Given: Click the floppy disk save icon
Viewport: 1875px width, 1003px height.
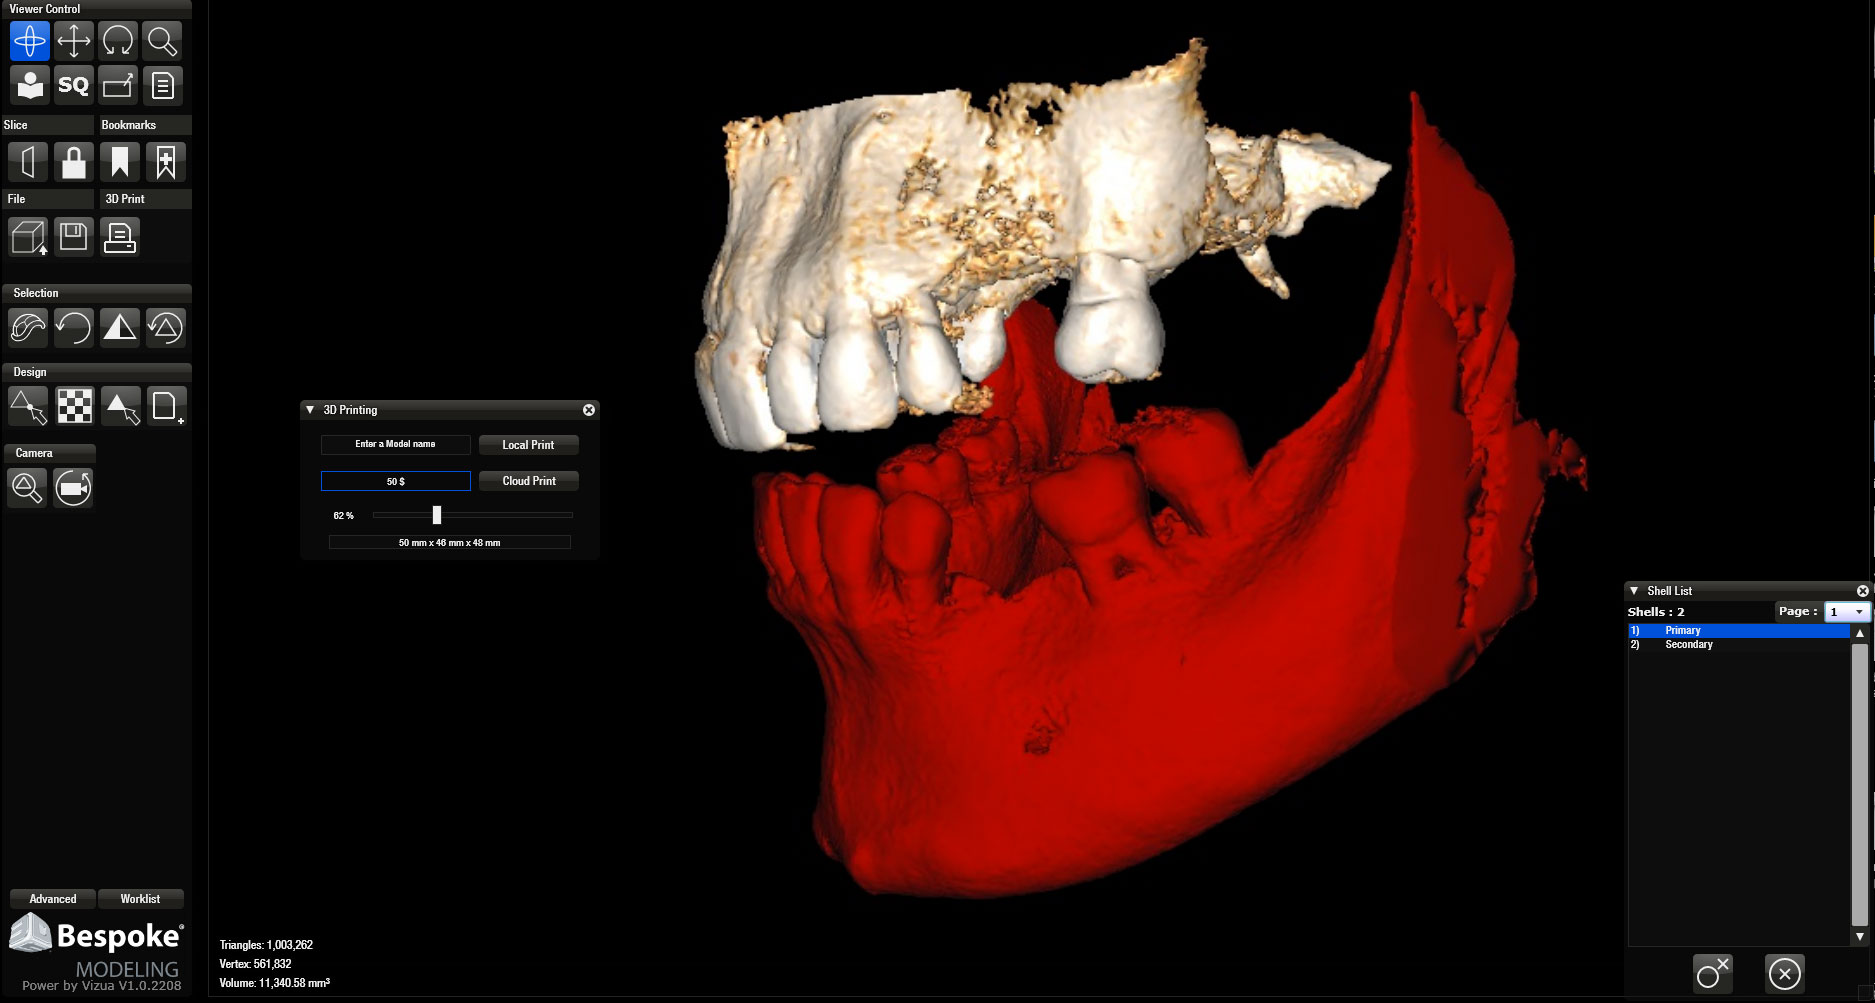Looking at the screenshot, I should [x=74, y=237].
